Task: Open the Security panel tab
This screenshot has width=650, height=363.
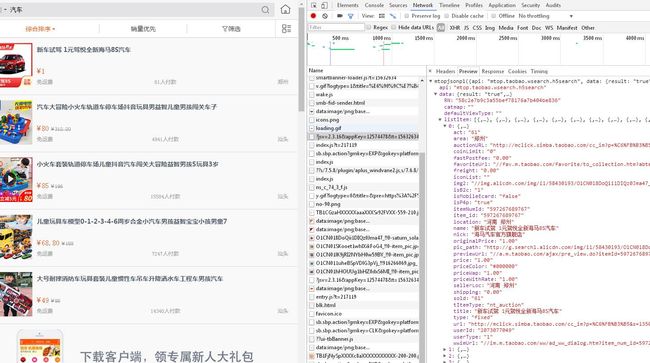Action: (x=531, y=5)
